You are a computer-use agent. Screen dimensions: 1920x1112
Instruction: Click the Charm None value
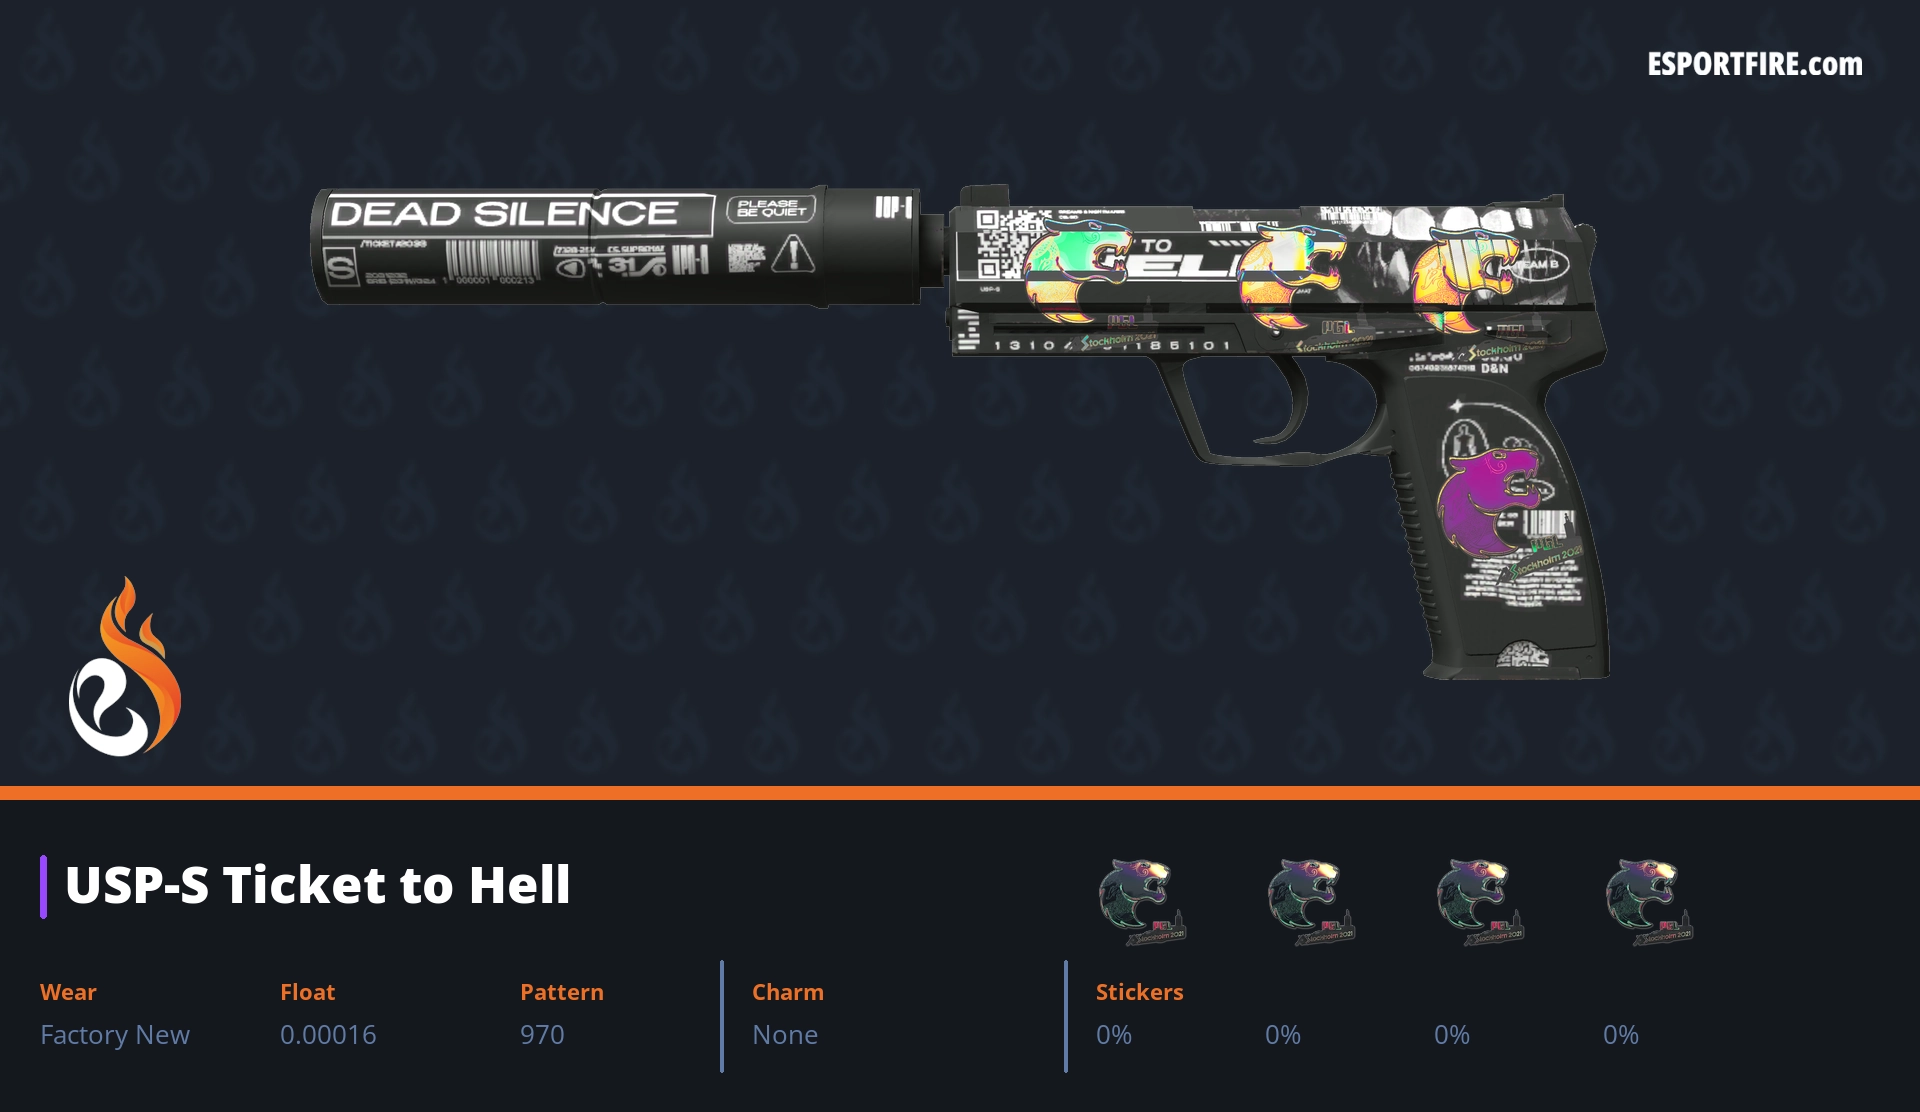coord(785,1035)
